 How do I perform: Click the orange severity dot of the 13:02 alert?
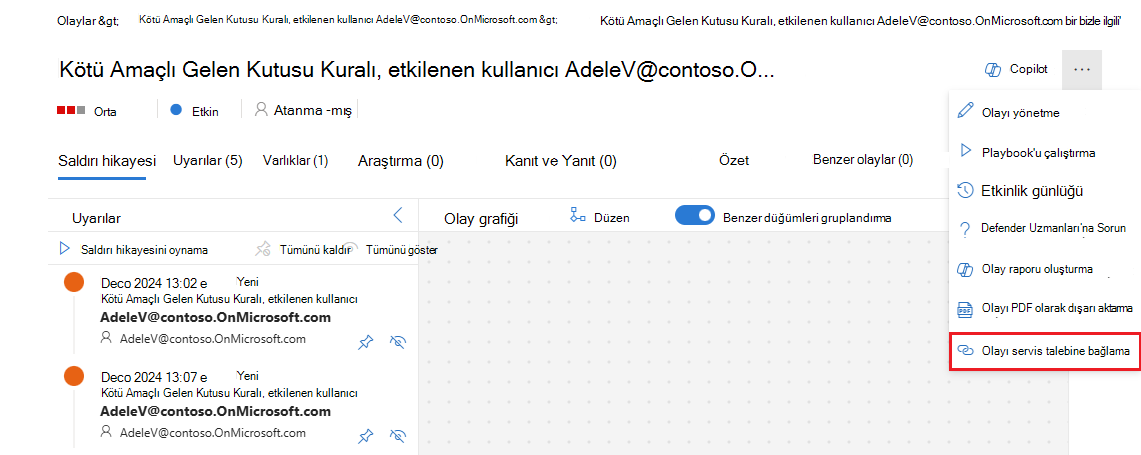(x=74, y=282)
